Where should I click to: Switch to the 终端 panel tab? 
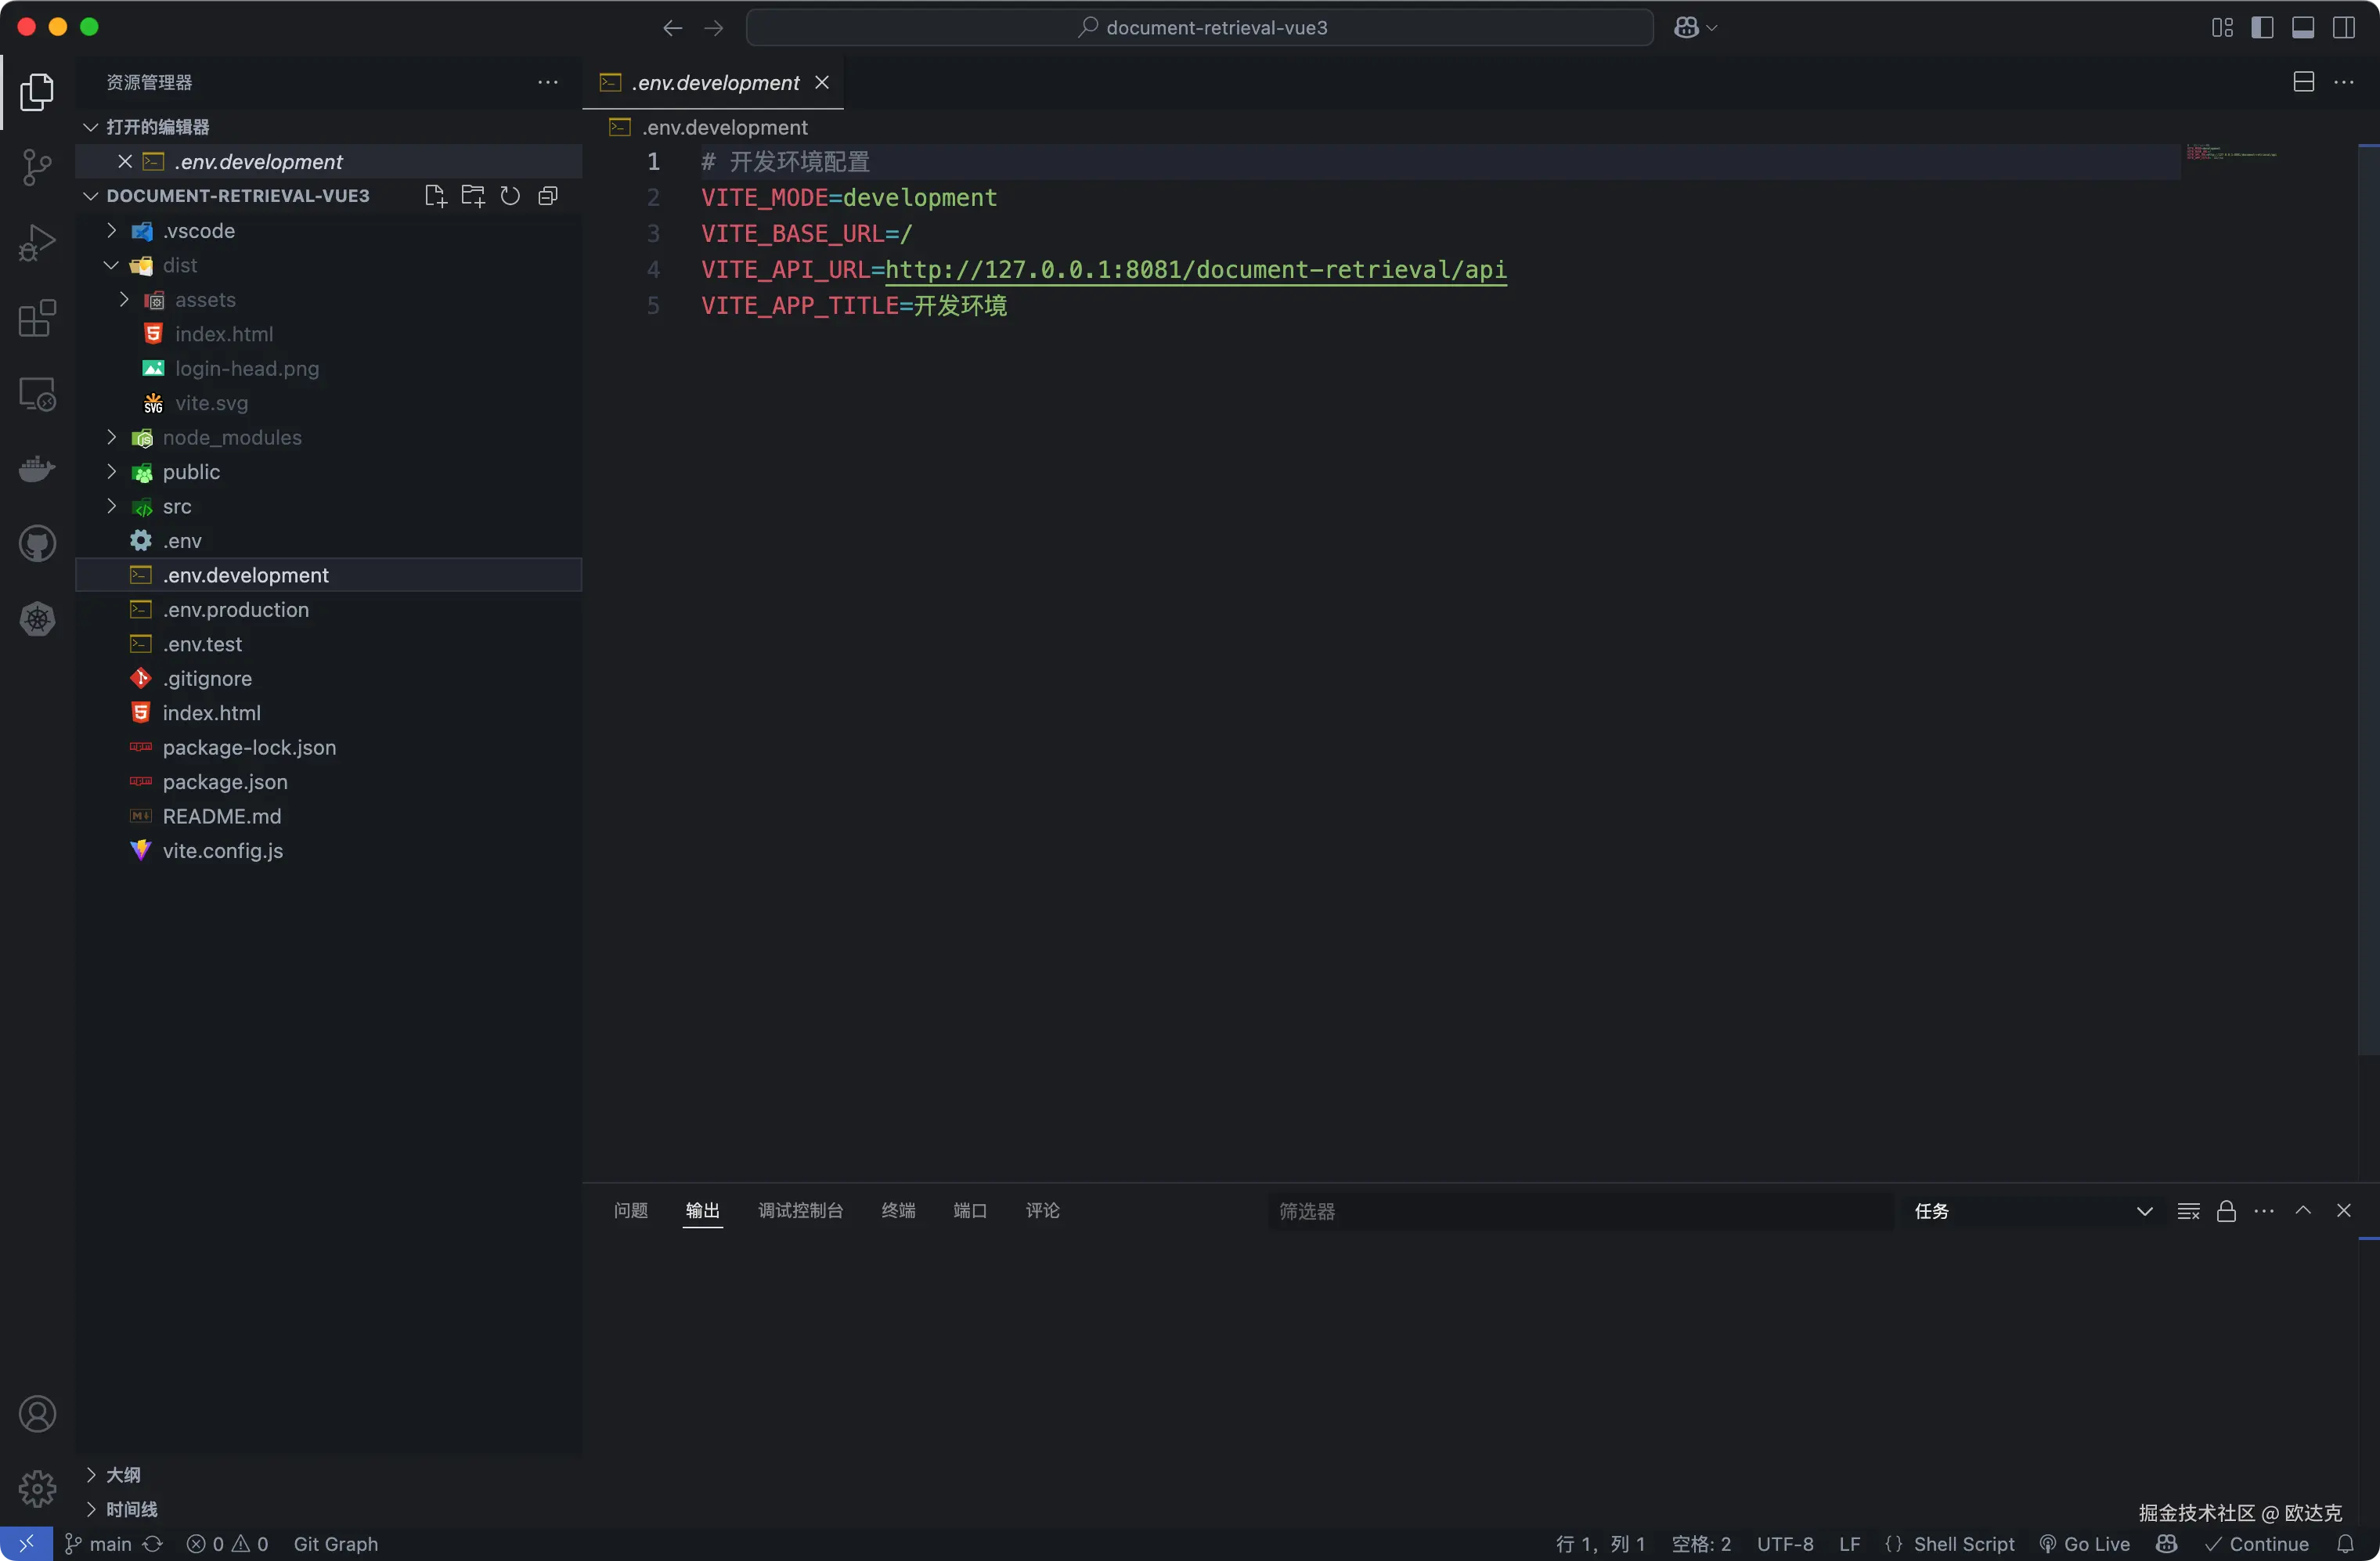coord(898,1210)
